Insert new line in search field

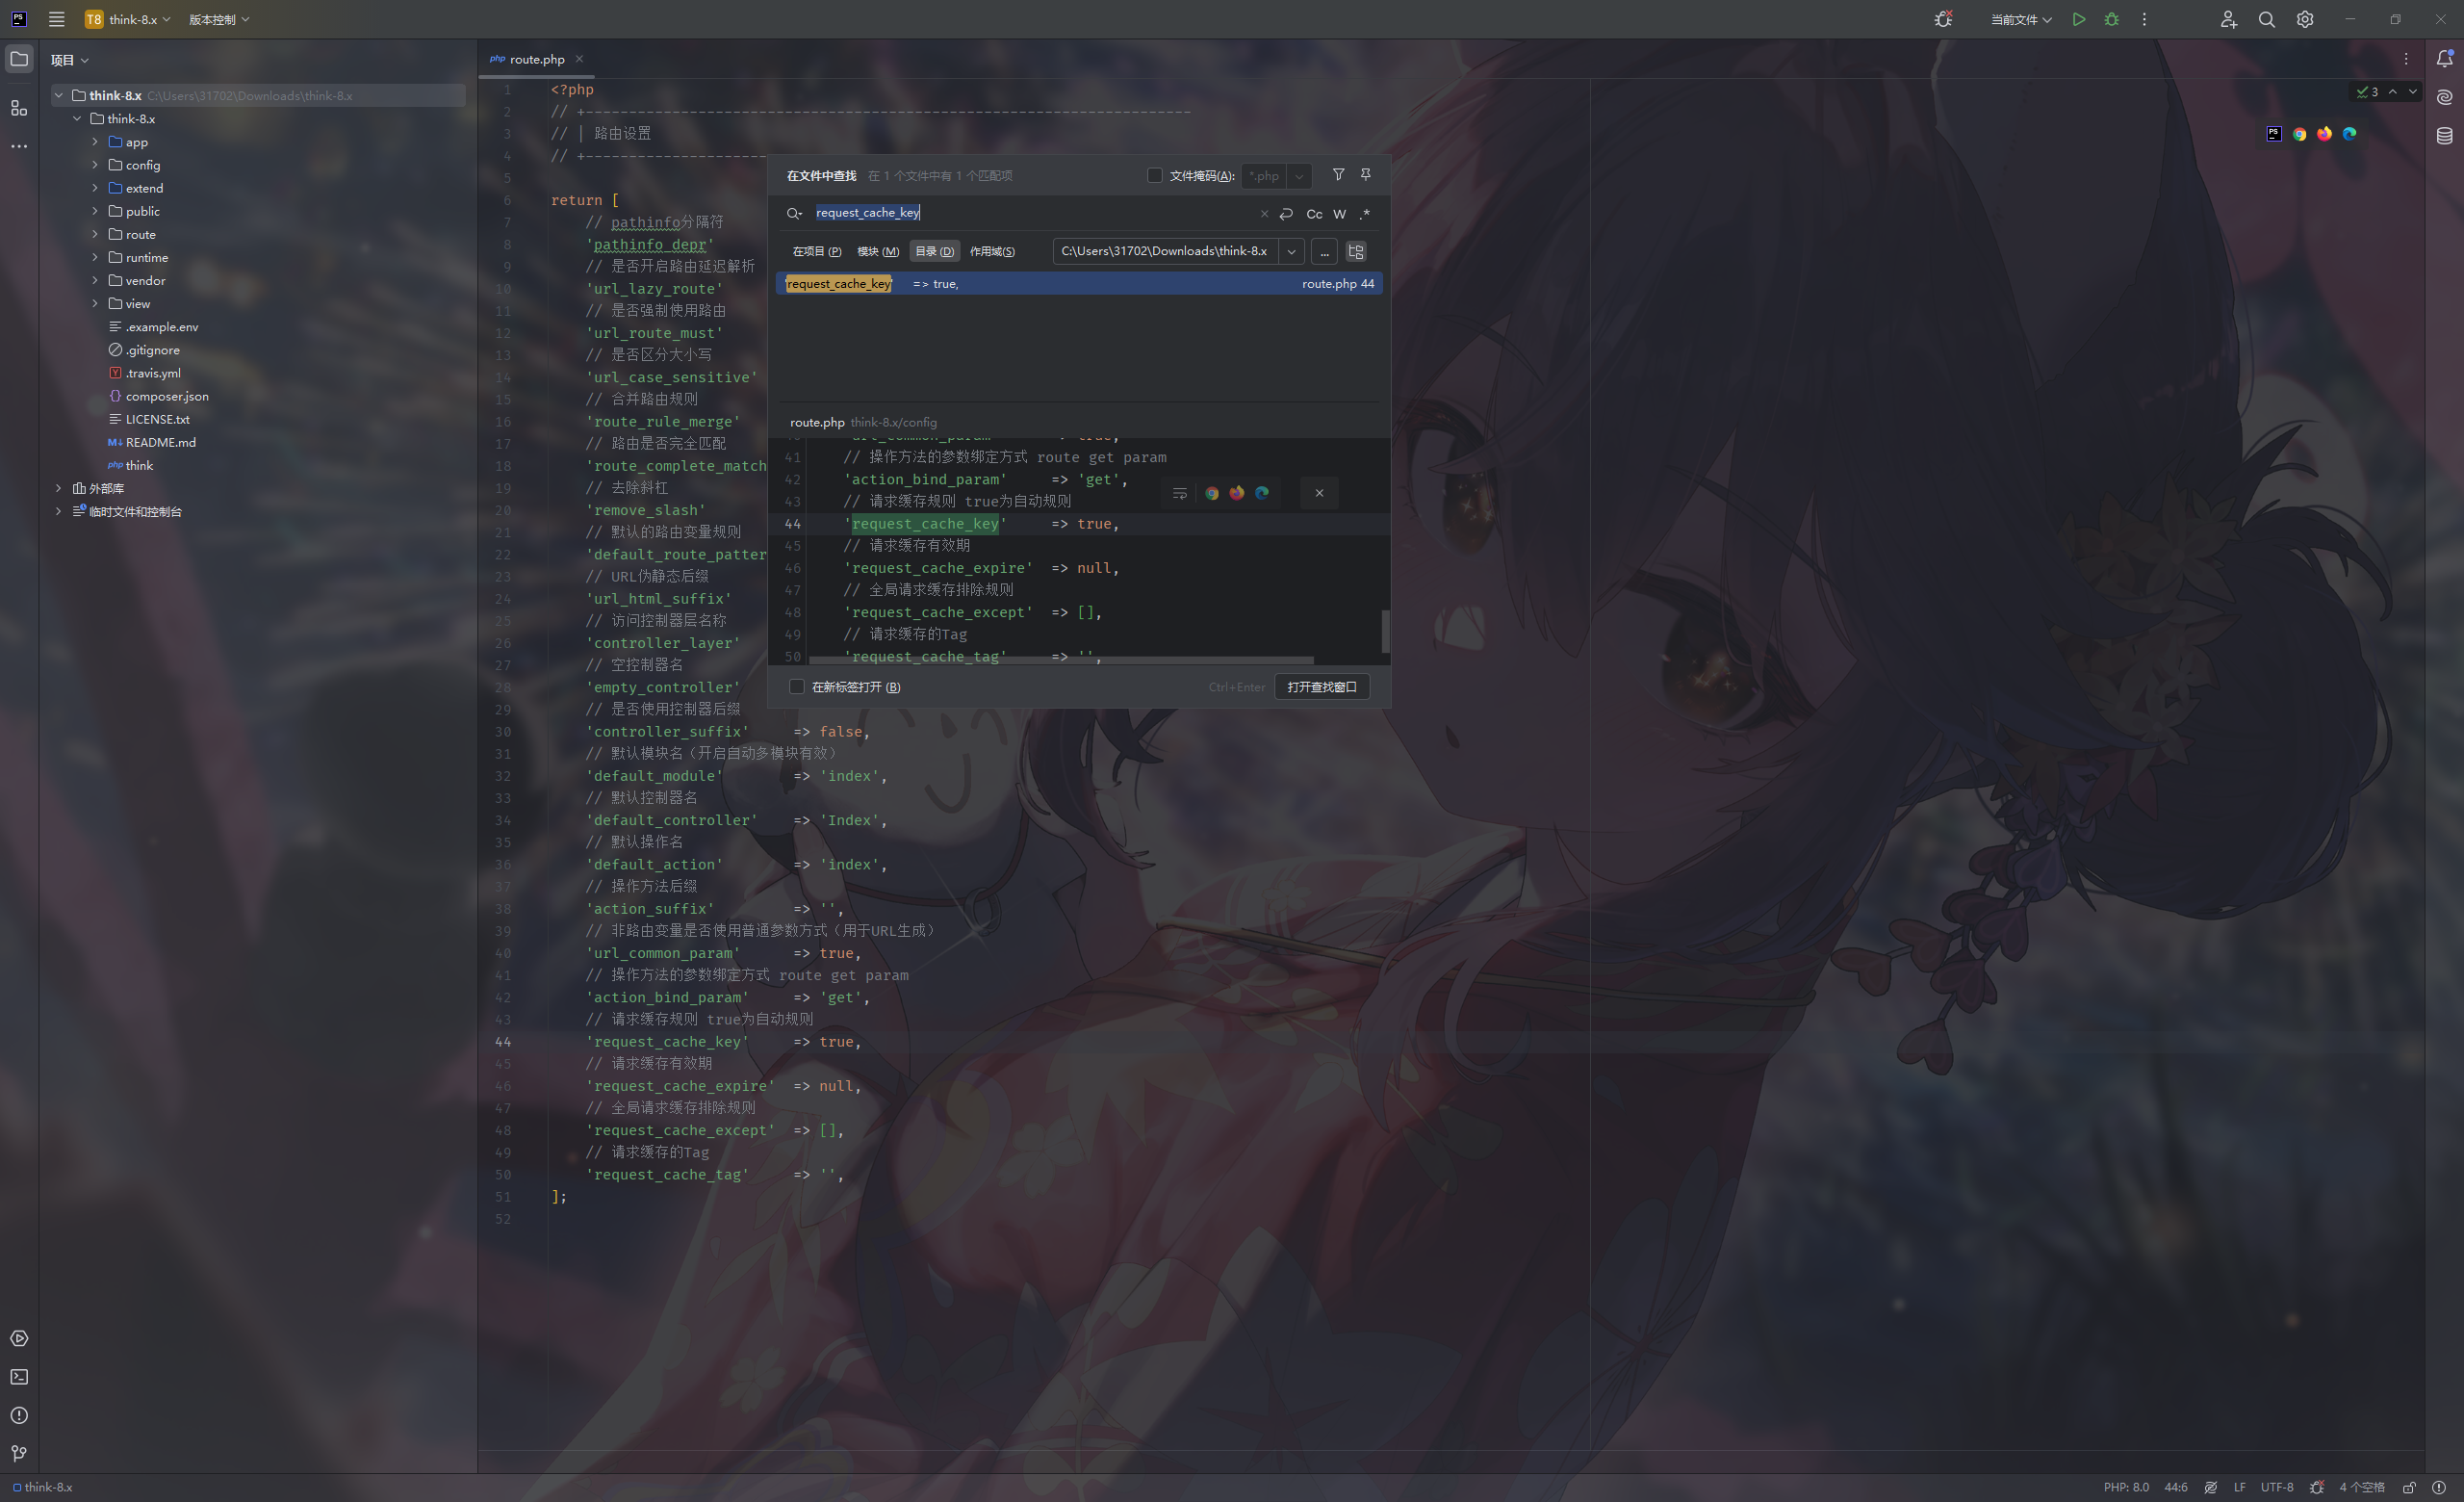pyautogui.click(x=1286, y=213)
